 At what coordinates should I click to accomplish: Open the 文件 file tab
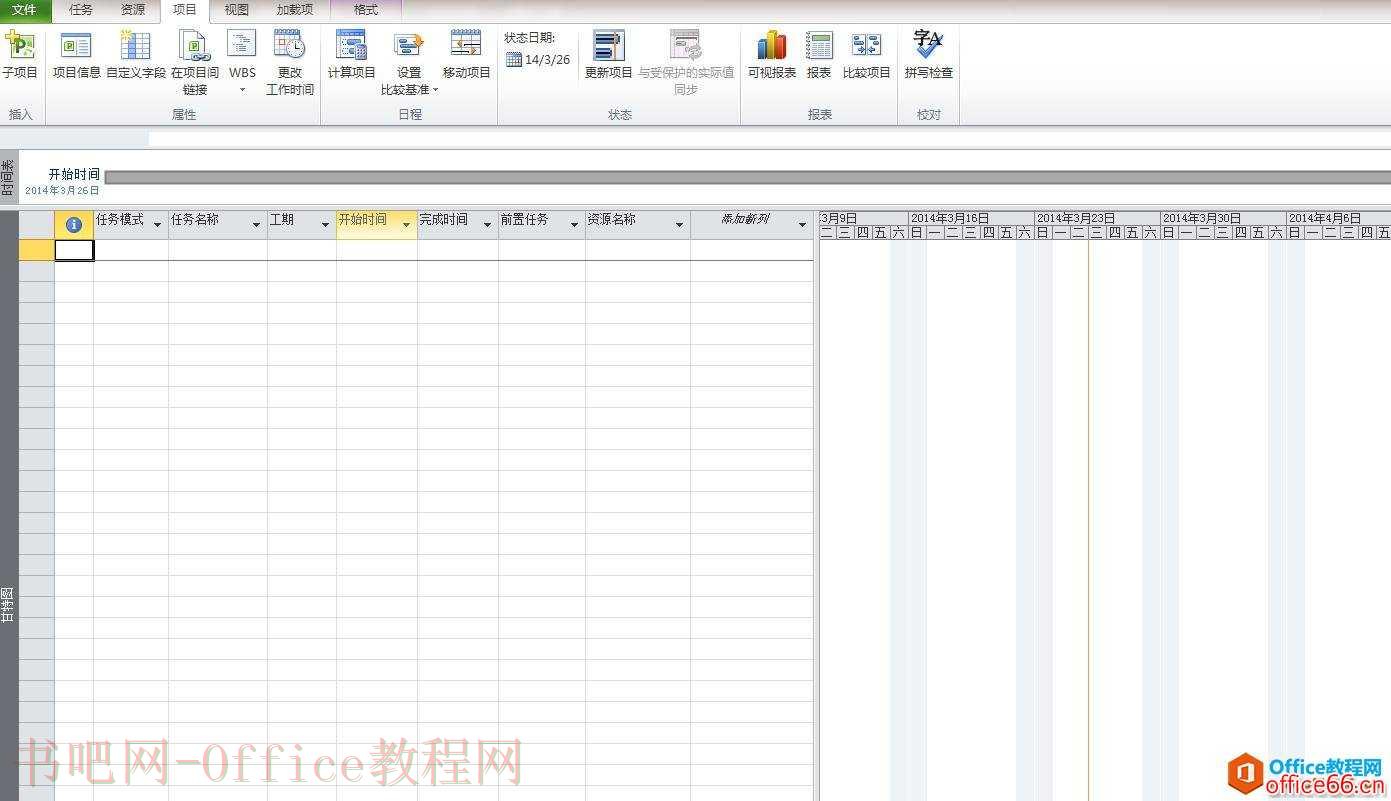(x=25, y=10)
